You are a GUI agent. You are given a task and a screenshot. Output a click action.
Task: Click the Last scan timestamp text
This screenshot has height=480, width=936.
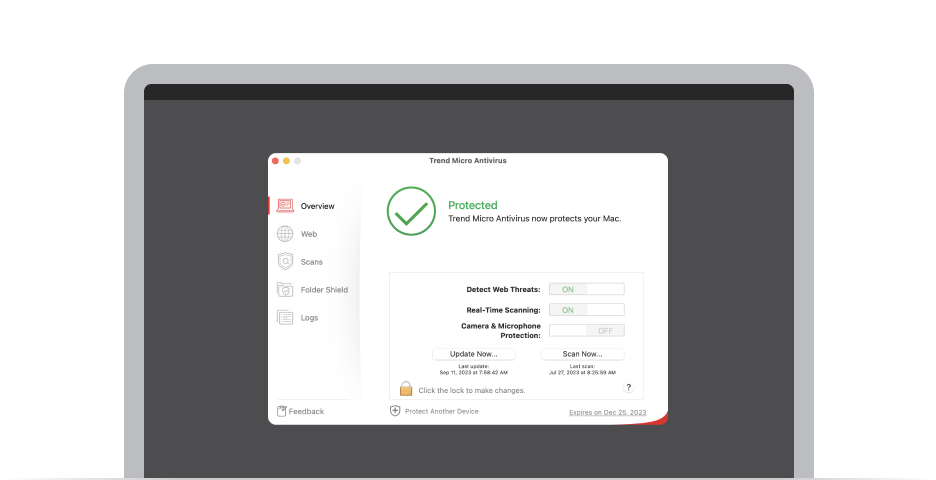click(x=582, y=370)
